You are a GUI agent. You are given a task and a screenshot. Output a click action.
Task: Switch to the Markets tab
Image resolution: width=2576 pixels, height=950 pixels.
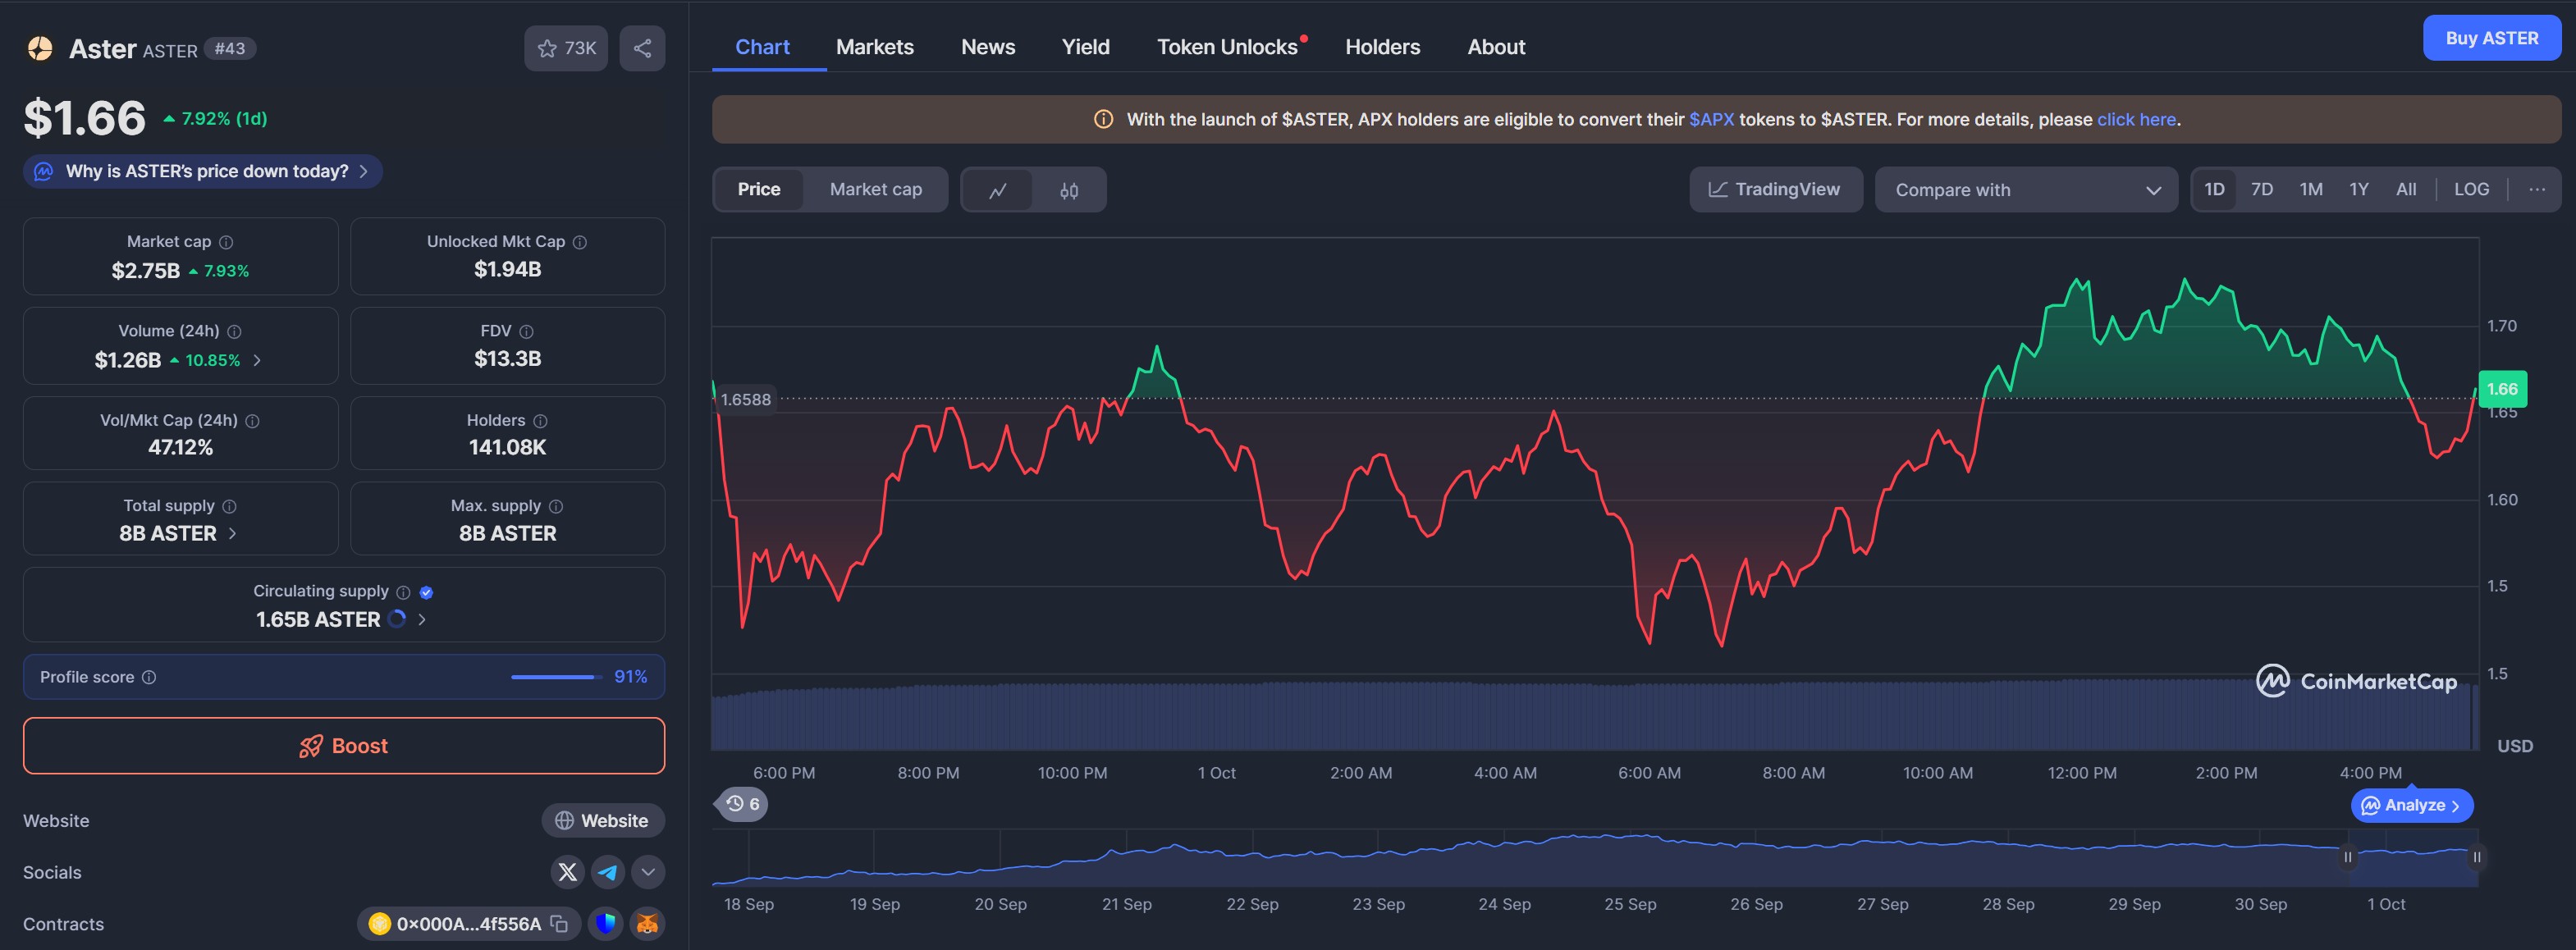click(x=874, y=47)
